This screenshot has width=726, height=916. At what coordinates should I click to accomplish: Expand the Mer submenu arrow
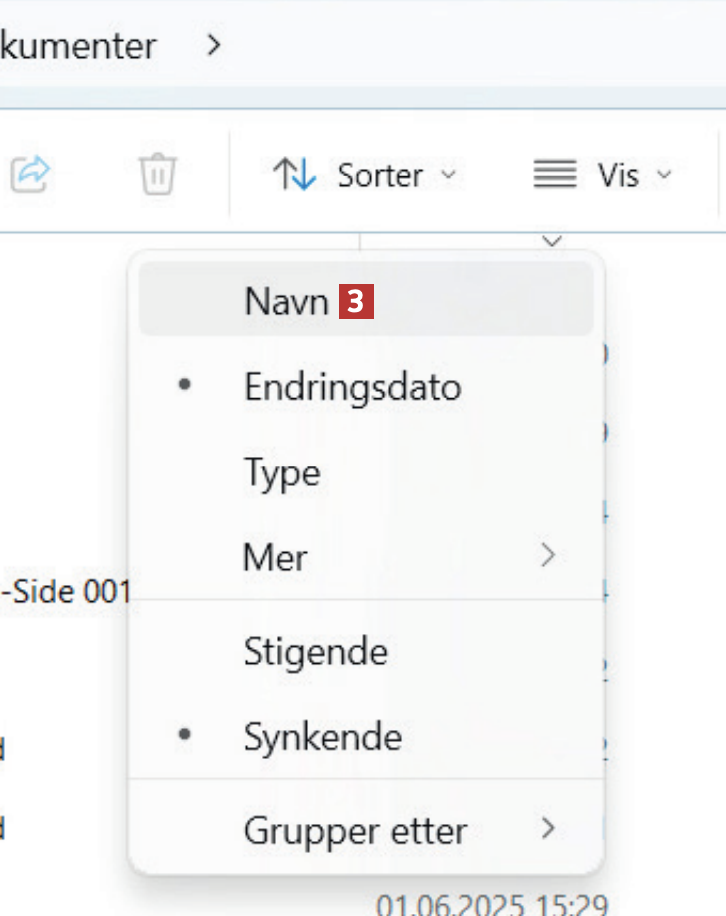[x=547, y=556]
